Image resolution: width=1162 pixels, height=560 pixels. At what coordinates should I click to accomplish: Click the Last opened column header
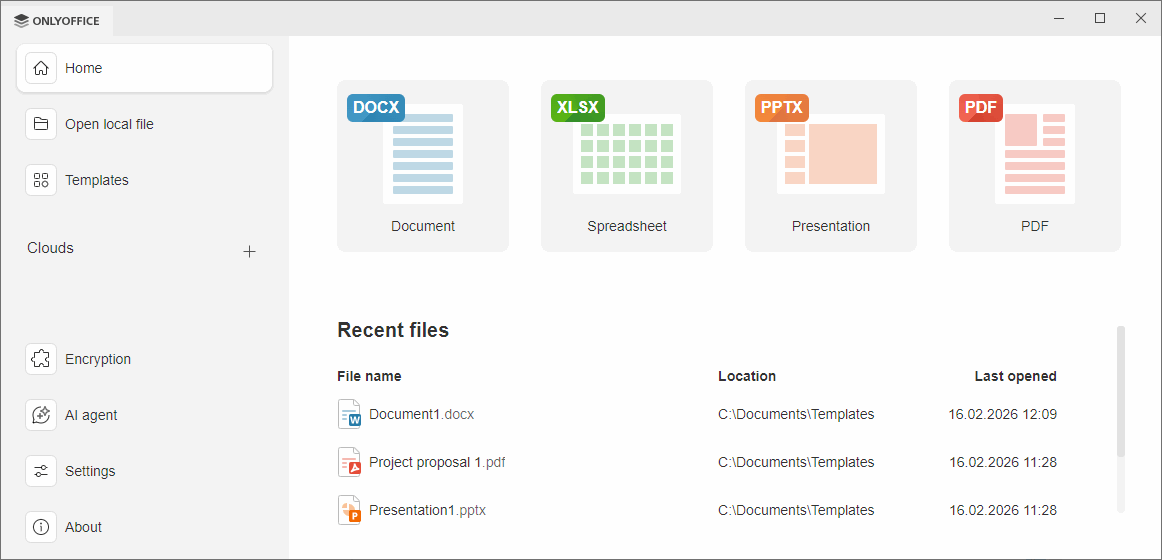(1015, 376)
